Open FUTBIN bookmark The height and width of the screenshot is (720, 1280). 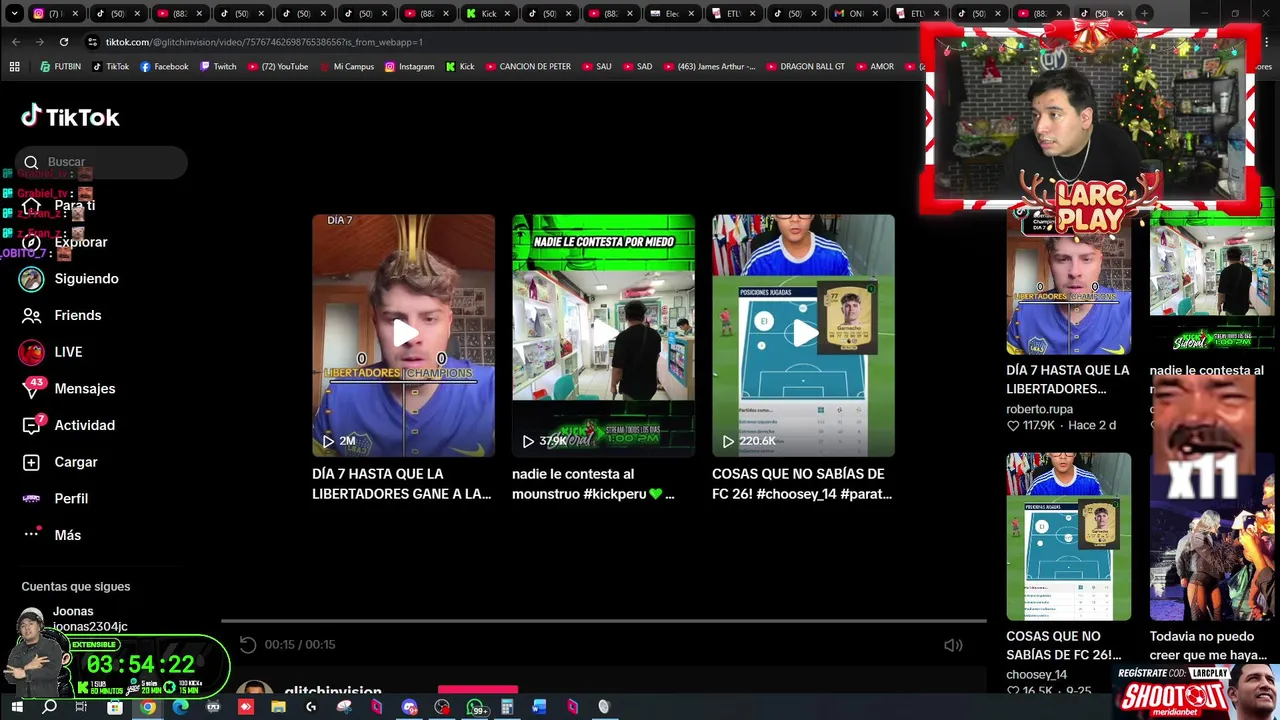pos(60,67)
